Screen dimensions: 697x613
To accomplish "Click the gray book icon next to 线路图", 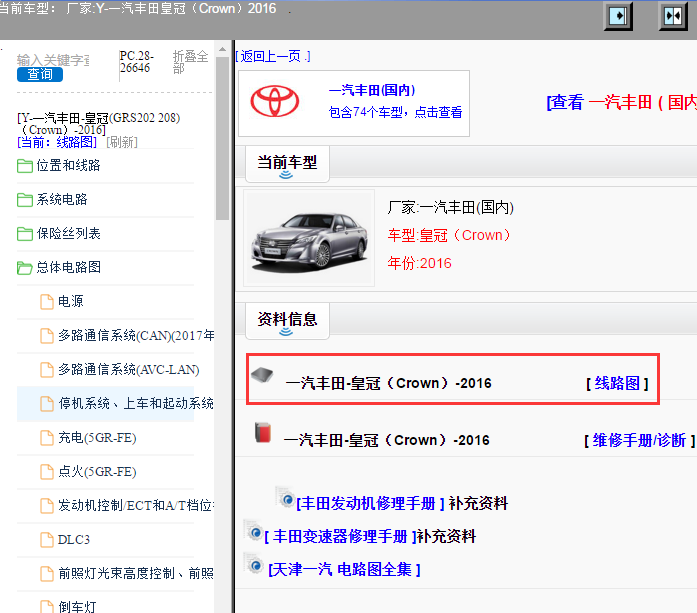I will point(262,375).
